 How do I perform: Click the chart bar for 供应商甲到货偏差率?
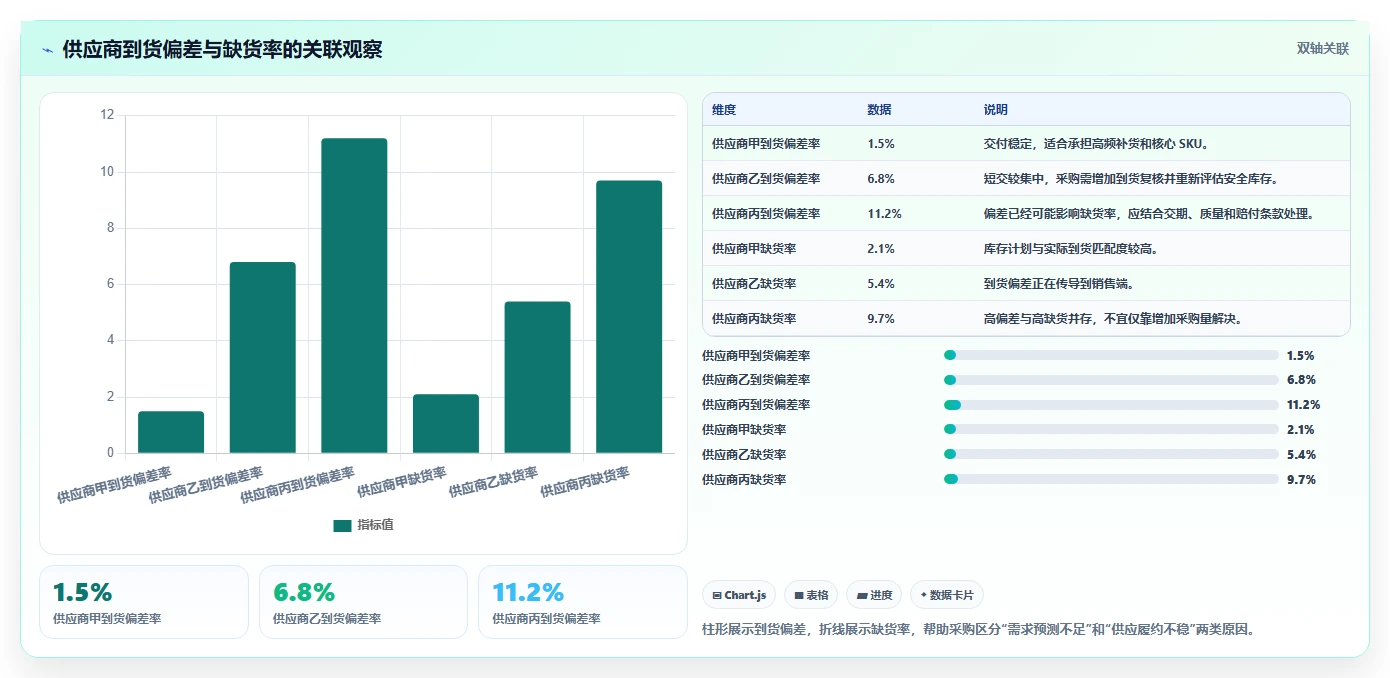coord(171,432)
